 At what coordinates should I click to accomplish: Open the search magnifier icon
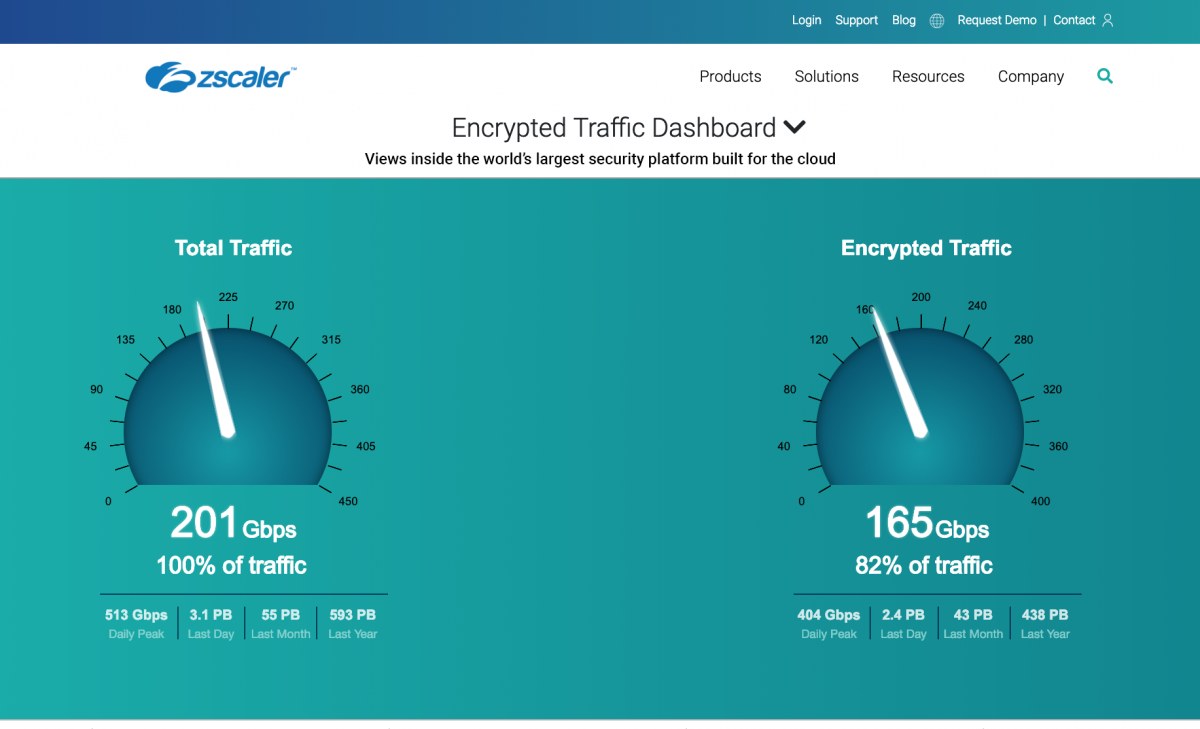pos(1105,76)
